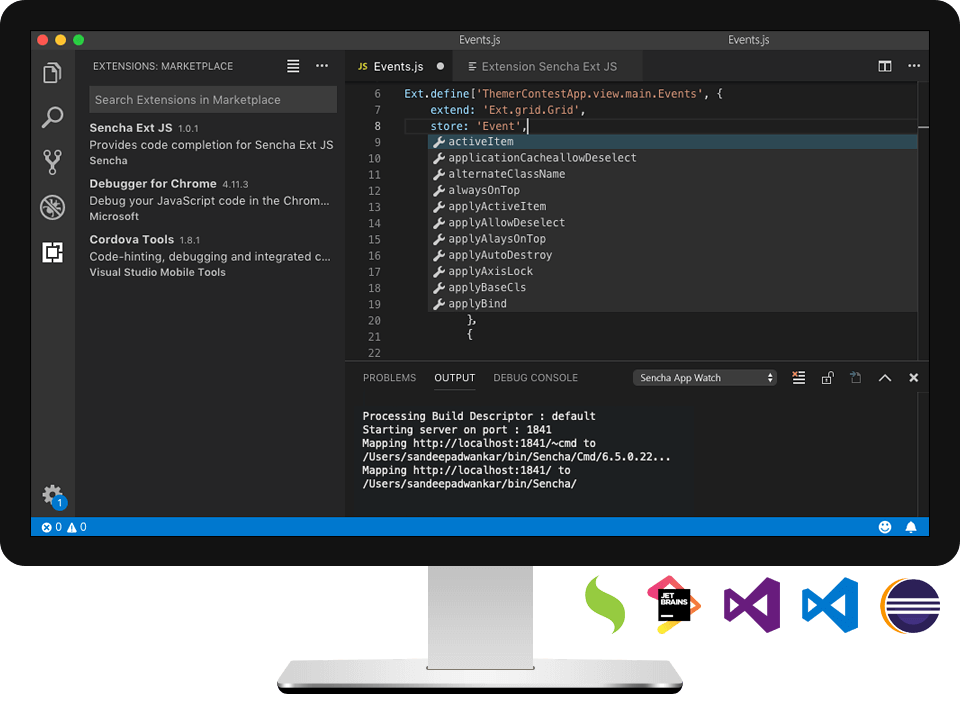Open the PROBLEMS panel tab
Image resolution: width=960 pixels, height=704 pixels.
tap(389, 378)
